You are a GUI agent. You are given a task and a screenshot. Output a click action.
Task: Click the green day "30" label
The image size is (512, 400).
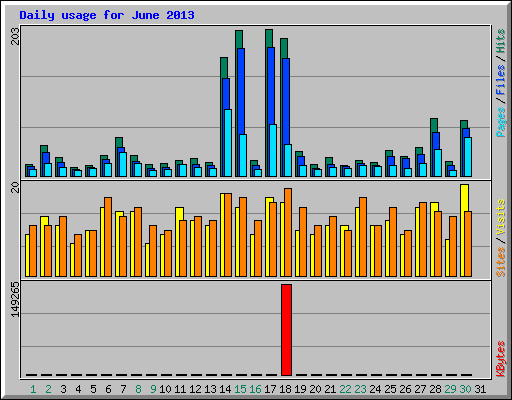pyautogui.click(x=465, y=389)
